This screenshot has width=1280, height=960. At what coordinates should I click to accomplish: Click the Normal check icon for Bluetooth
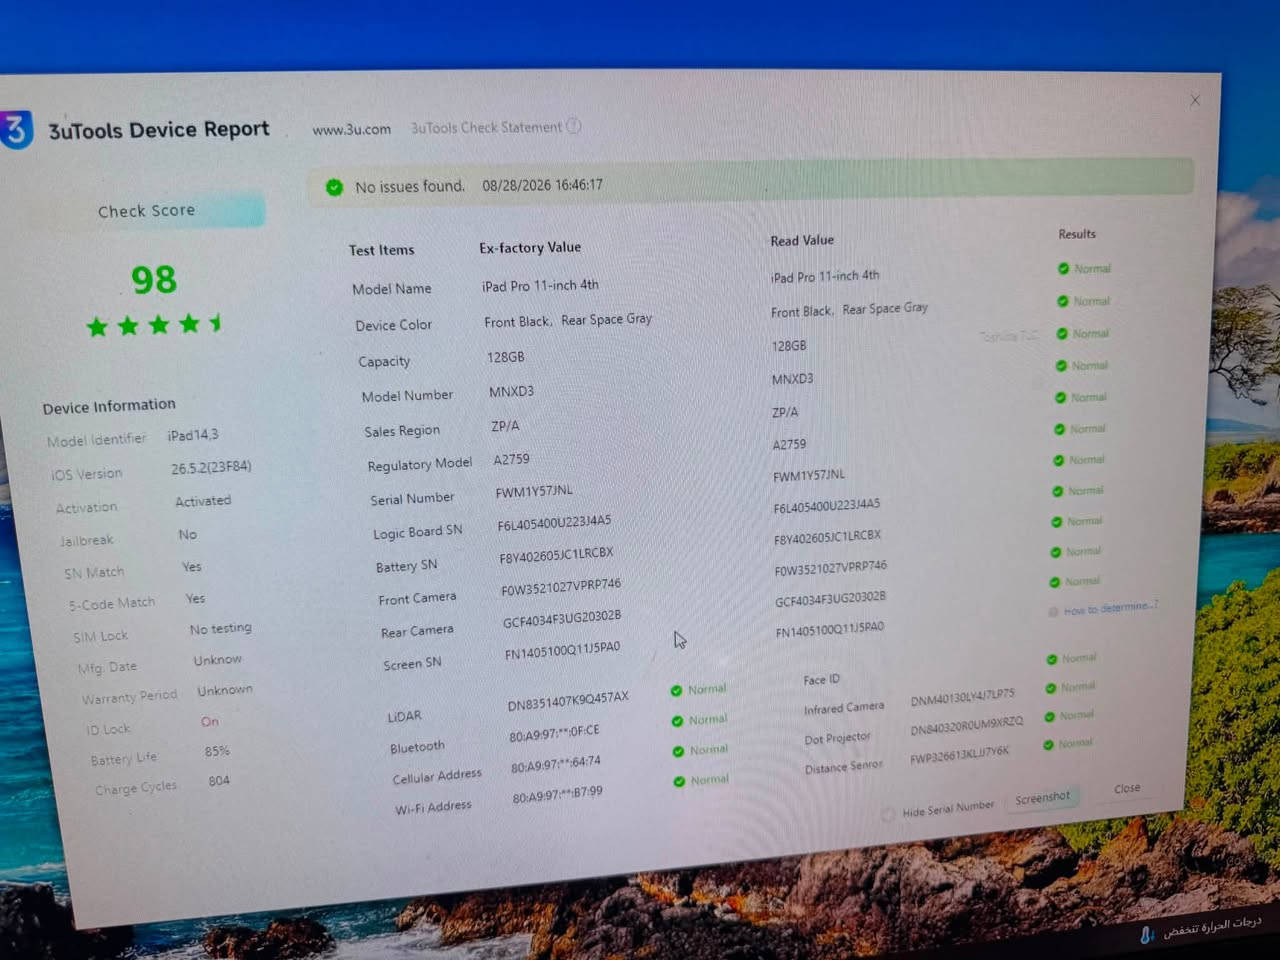(x=677, y=721)
